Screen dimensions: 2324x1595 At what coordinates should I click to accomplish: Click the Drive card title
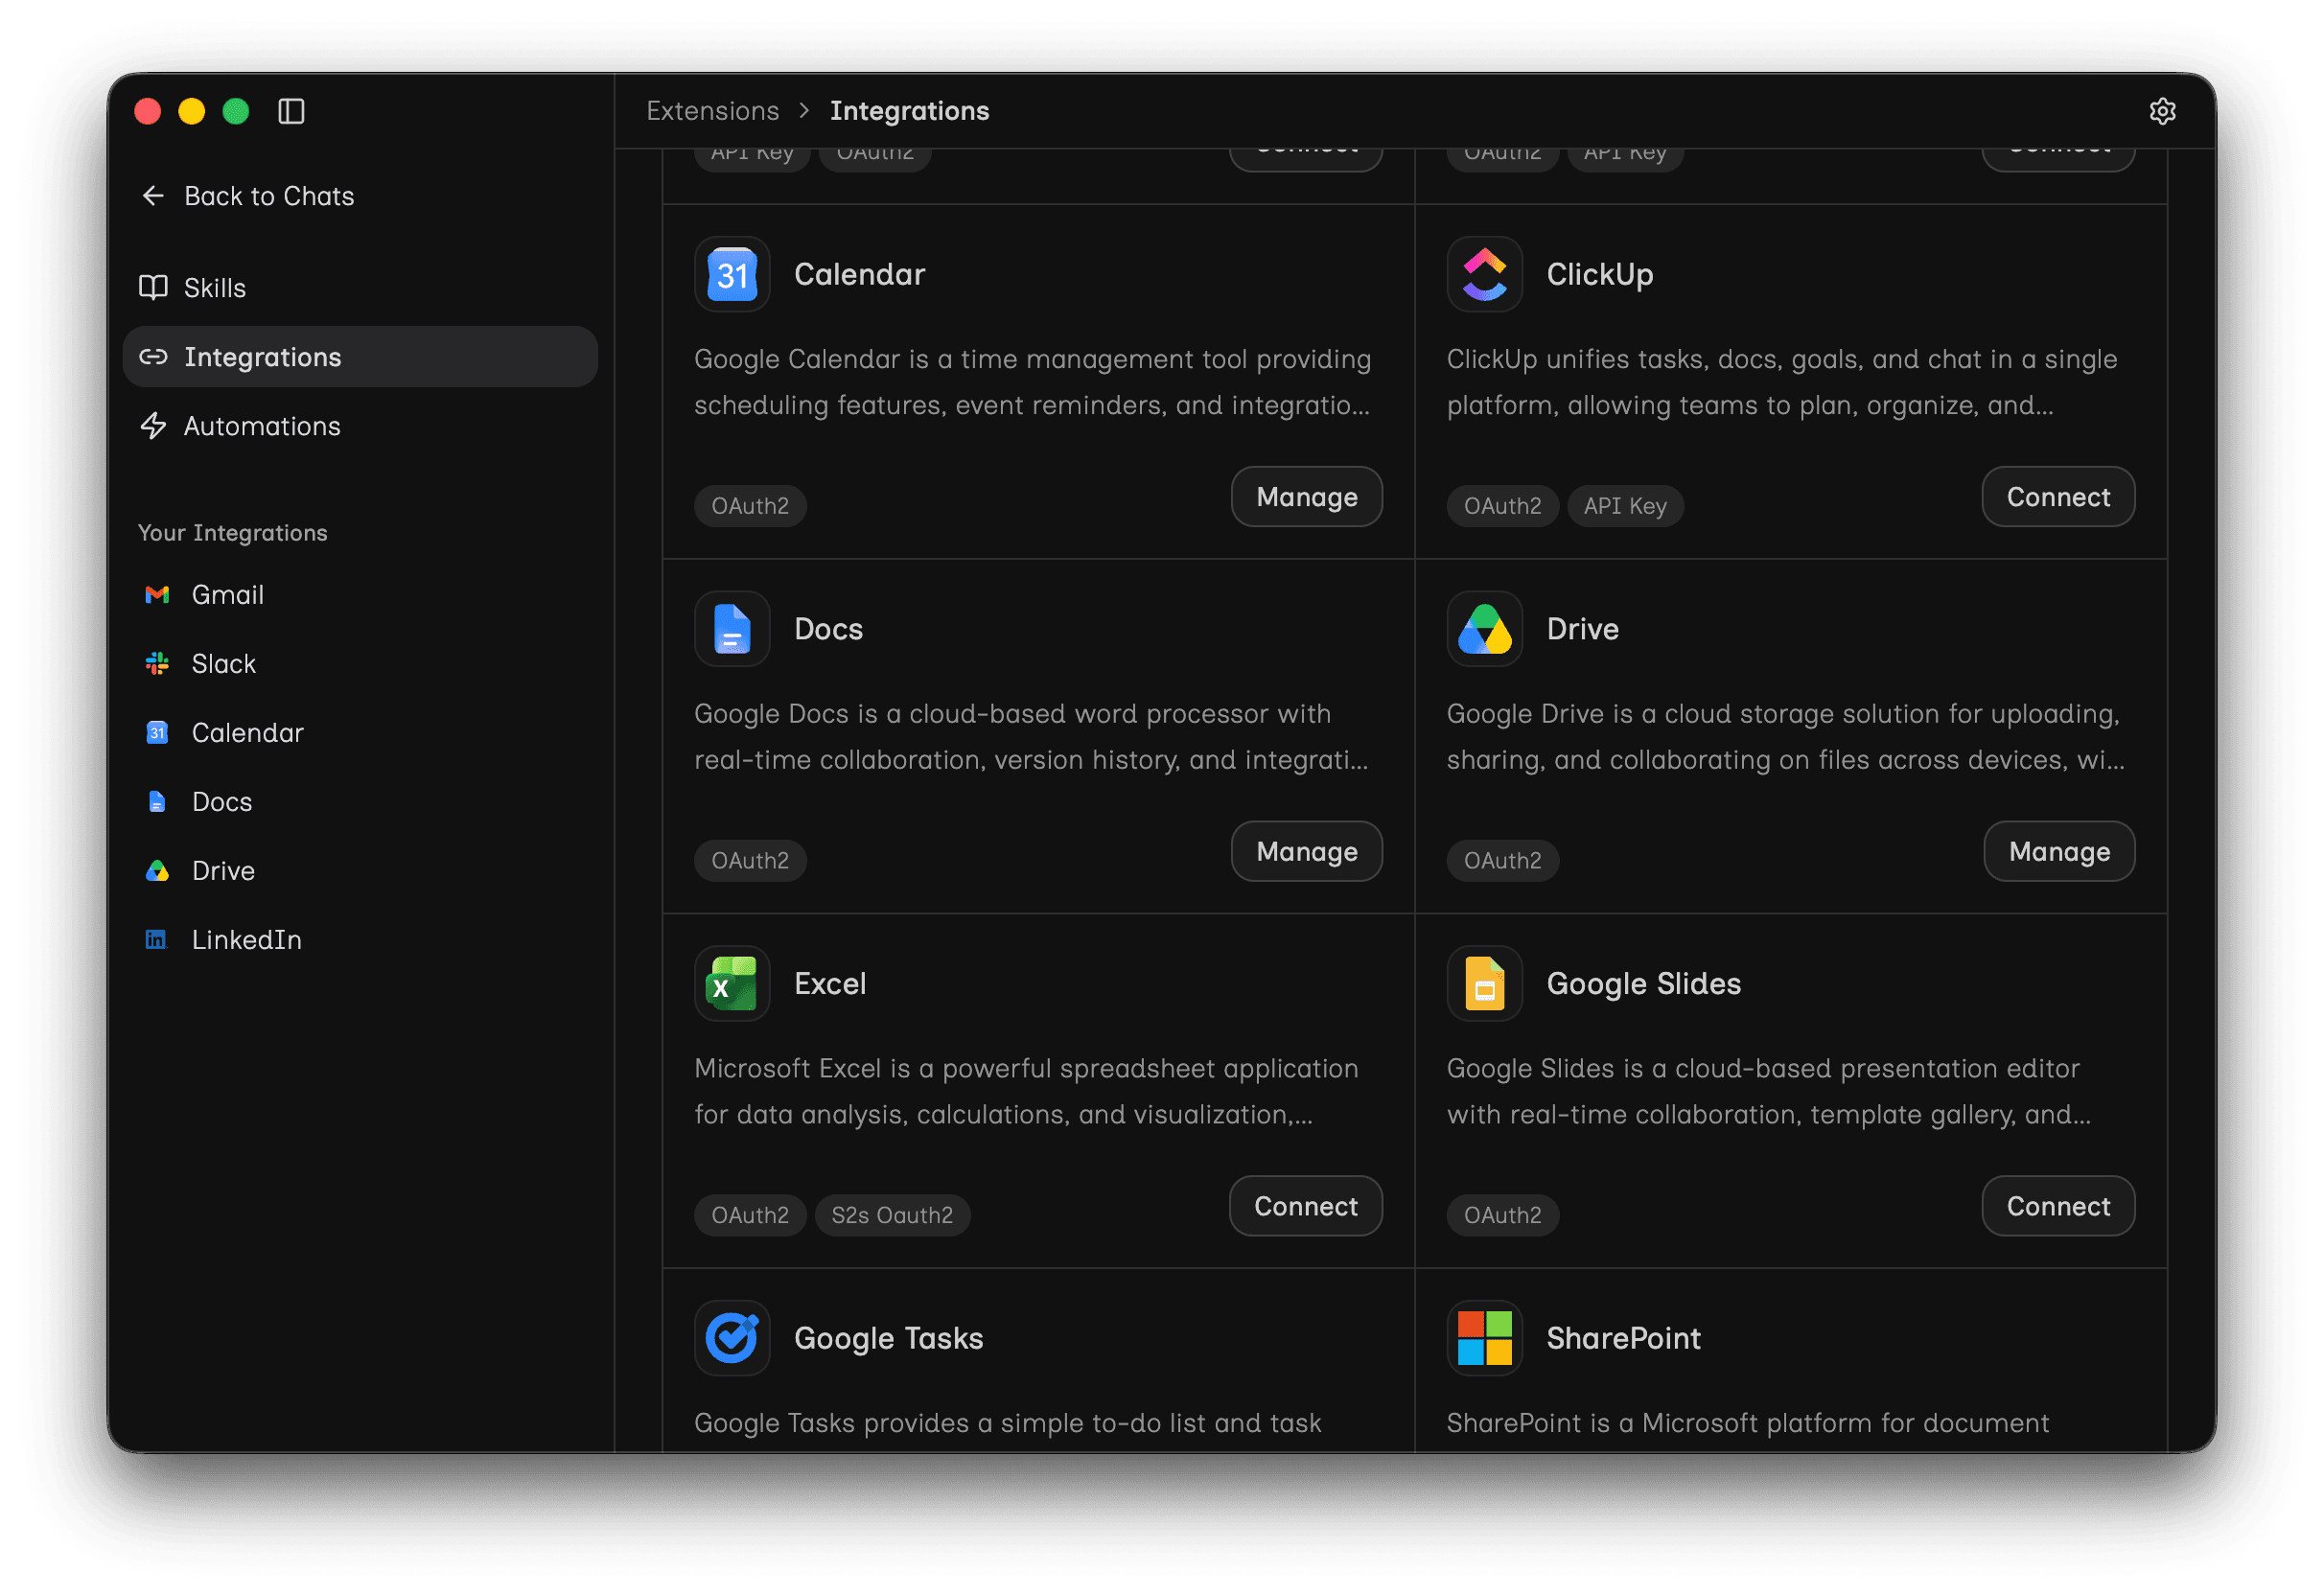[x=1582, y=630]
